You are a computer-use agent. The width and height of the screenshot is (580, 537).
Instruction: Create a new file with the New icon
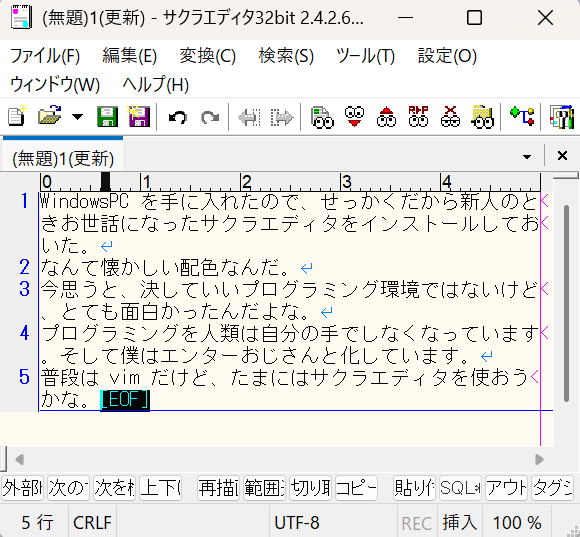[x=17, y=117]
